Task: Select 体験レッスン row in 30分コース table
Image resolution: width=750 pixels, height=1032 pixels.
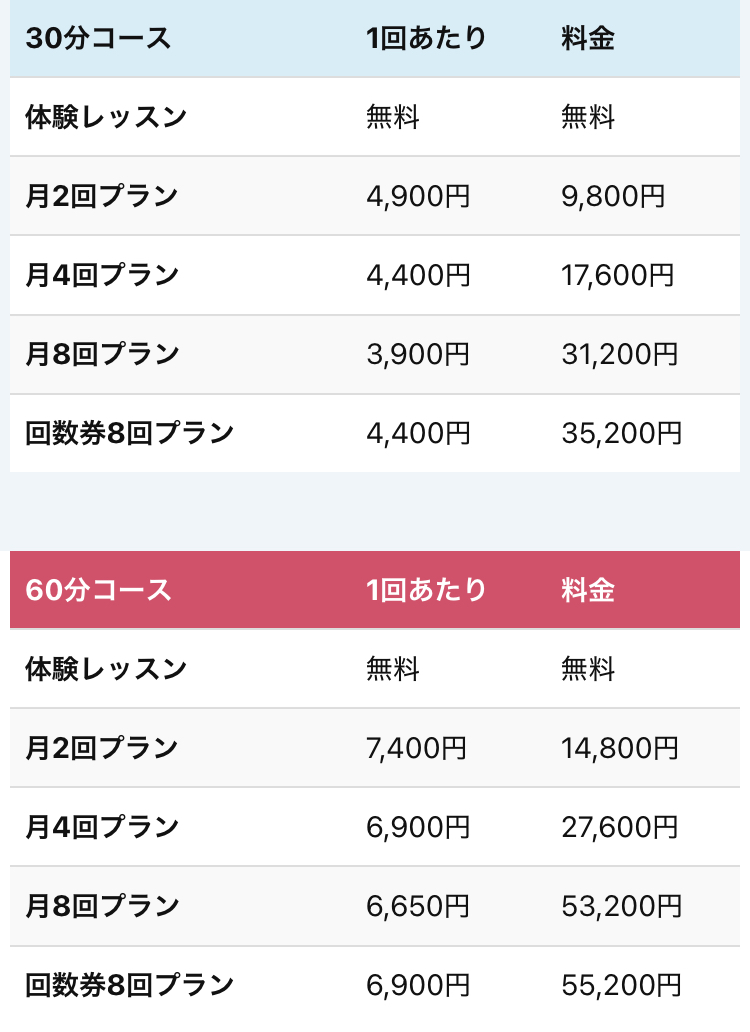Action: 106,117
